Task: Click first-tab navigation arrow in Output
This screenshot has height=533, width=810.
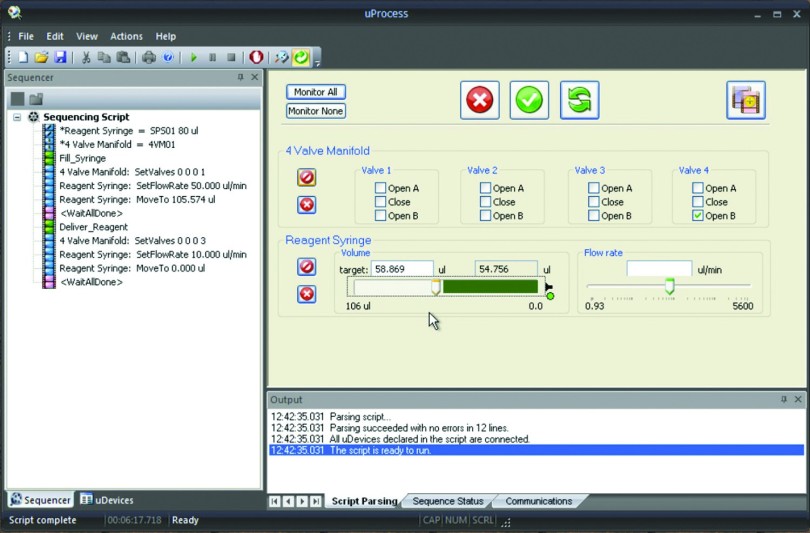Action: point(275,501)
